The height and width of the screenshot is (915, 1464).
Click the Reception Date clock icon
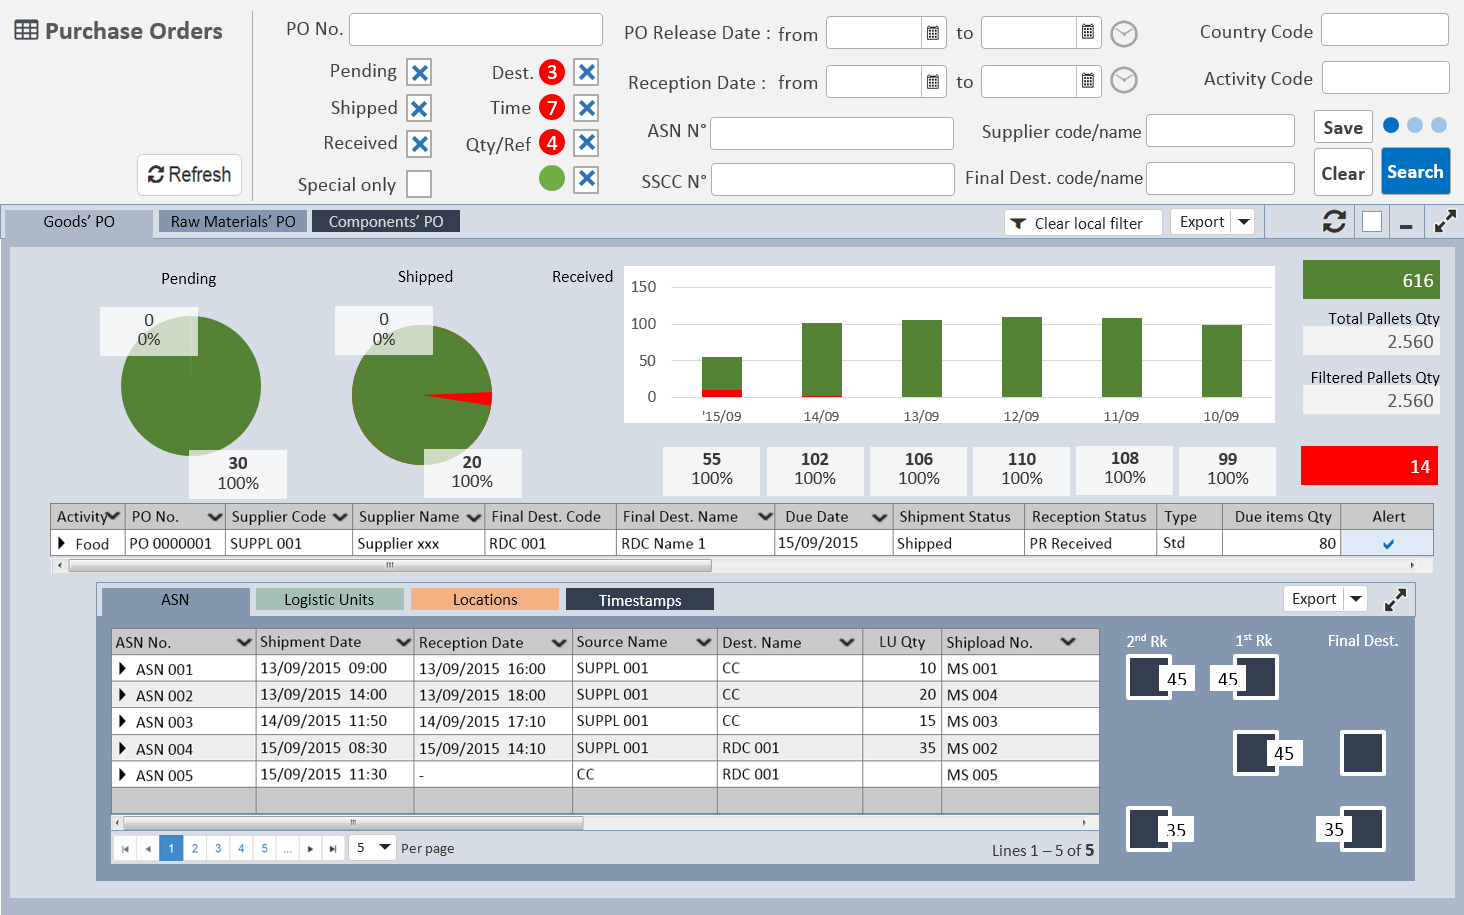[1124, 80]
